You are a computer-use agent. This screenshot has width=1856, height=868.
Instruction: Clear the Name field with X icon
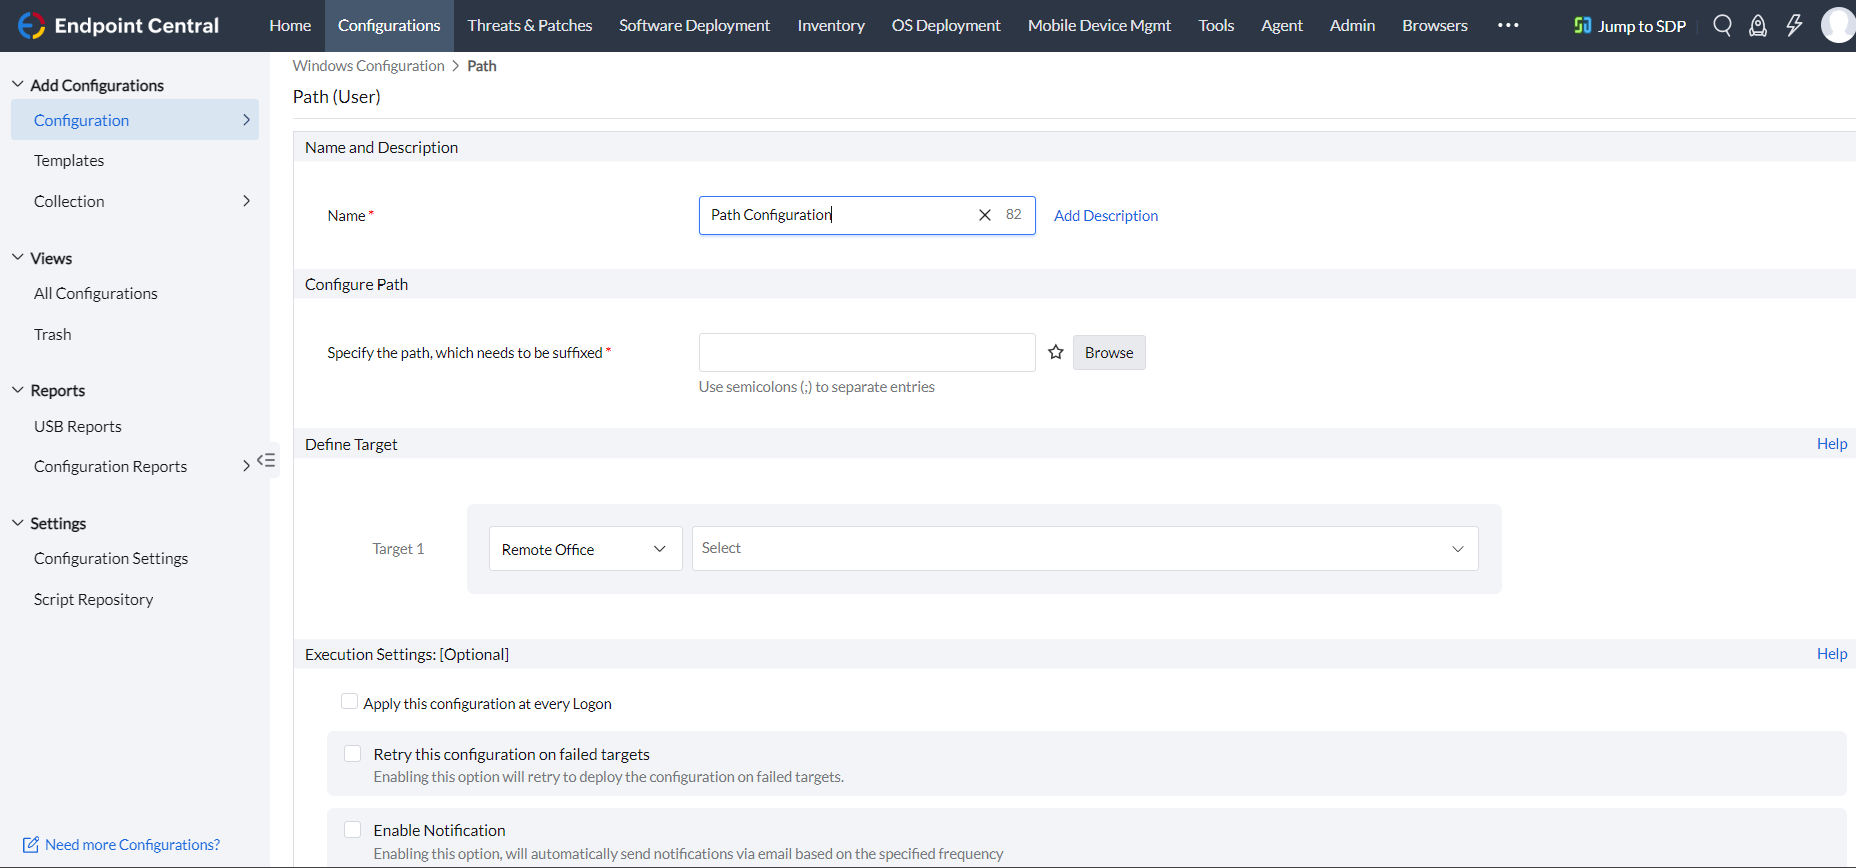985,215
